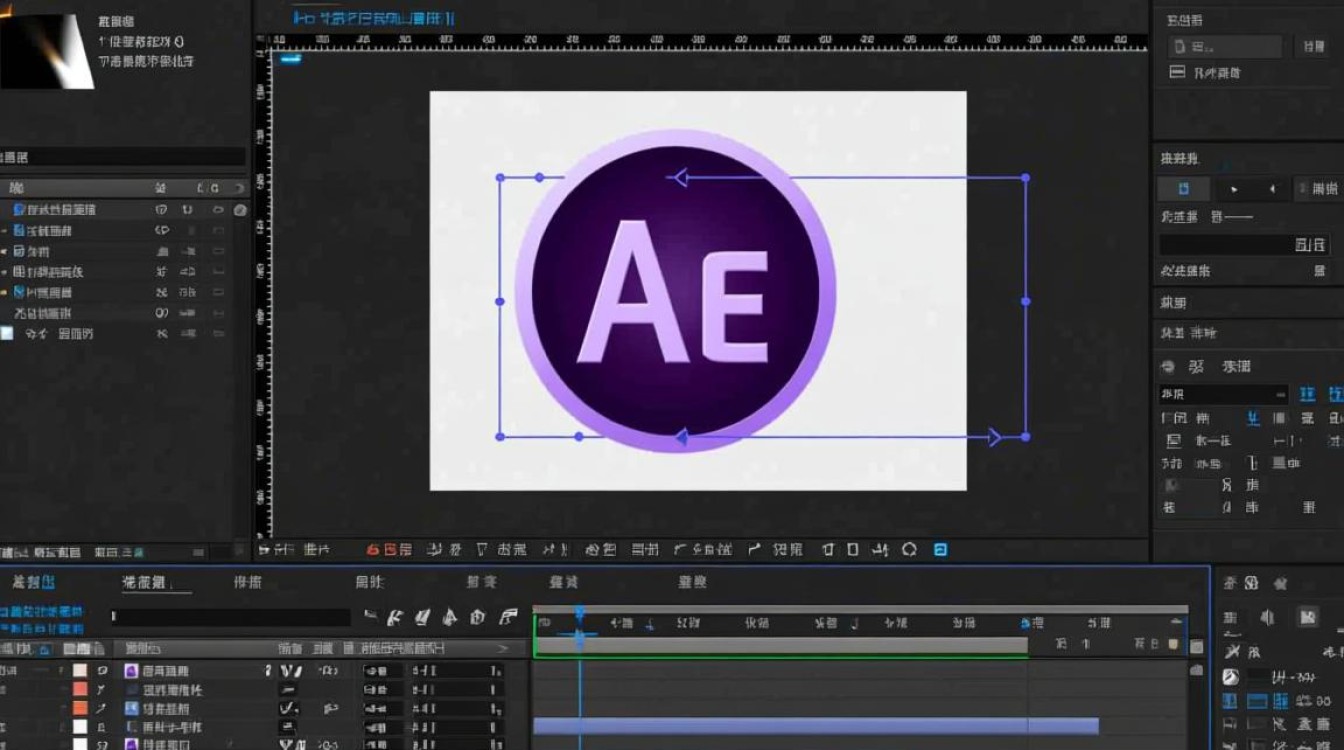Click the red icon in the viewer bottom toolbar
Viewport: 1344px width, 750px height.
pyautogui.click(x=374, y=549)
